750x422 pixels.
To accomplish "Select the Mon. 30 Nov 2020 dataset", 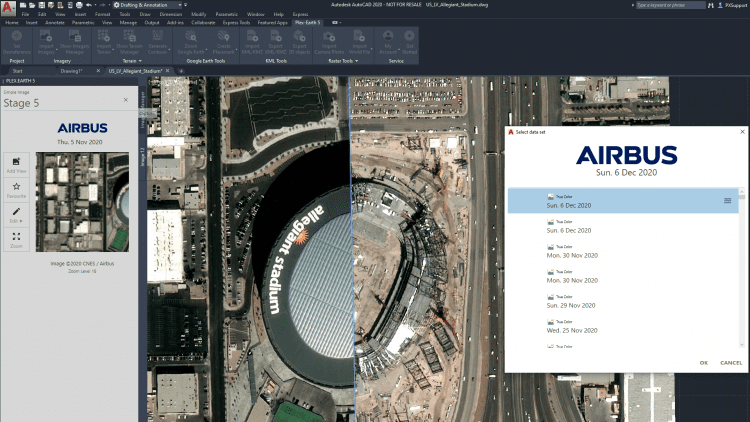I will (569, 255).
